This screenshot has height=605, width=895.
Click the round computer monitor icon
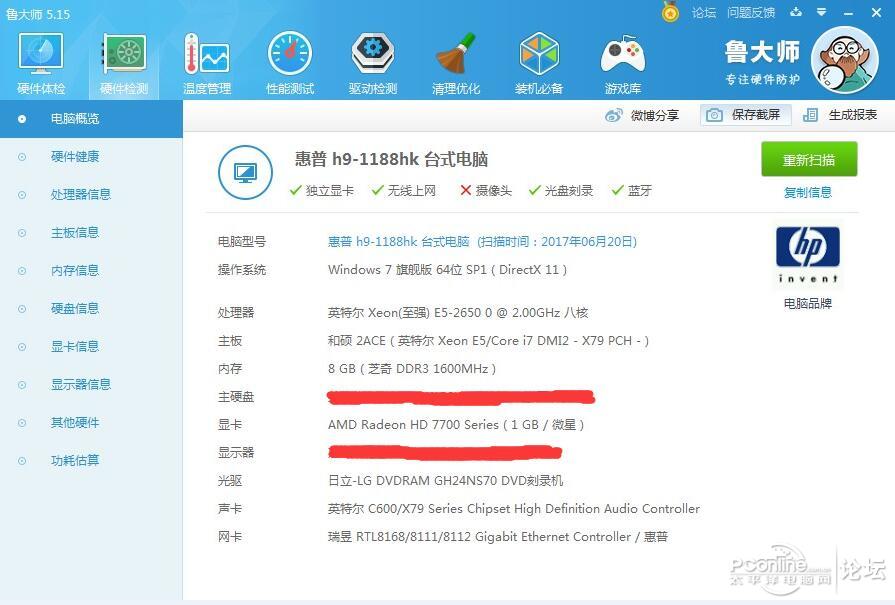click(245, 172)
